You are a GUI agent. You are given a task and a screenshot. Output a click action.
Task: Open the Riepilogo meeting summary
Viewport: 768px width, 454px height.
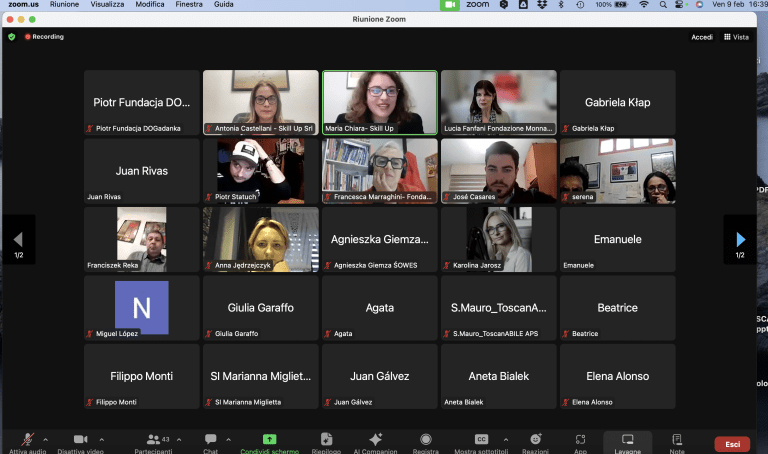tap(326, 443)
